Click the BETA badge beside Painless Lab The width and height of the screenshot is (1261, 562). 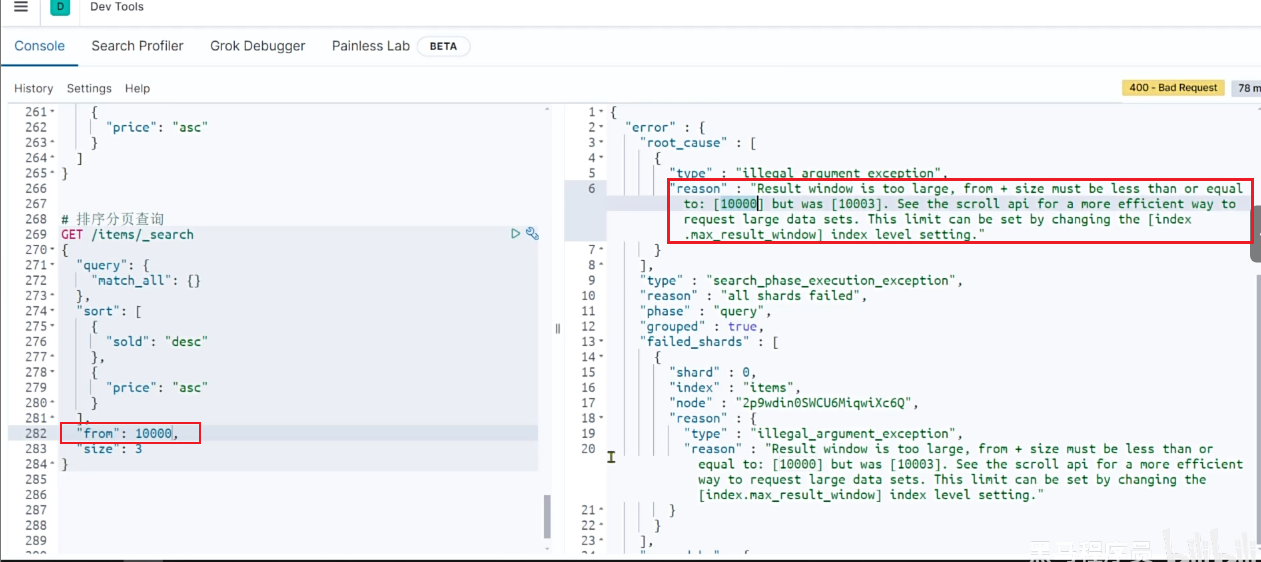tap(443, 46)
